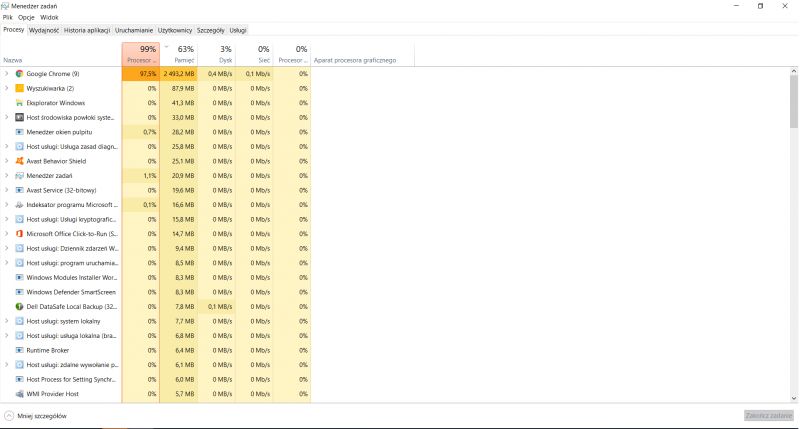The height and width of the screenshot is (429, 800).
Task: Click the Avast Behavior Shield icon
Action: pos(19,161)
